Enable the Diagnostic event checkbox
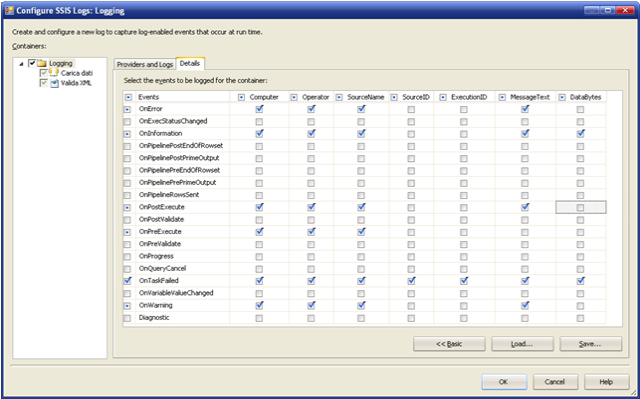Screen dimensions: 640x399 pos(127,318)
